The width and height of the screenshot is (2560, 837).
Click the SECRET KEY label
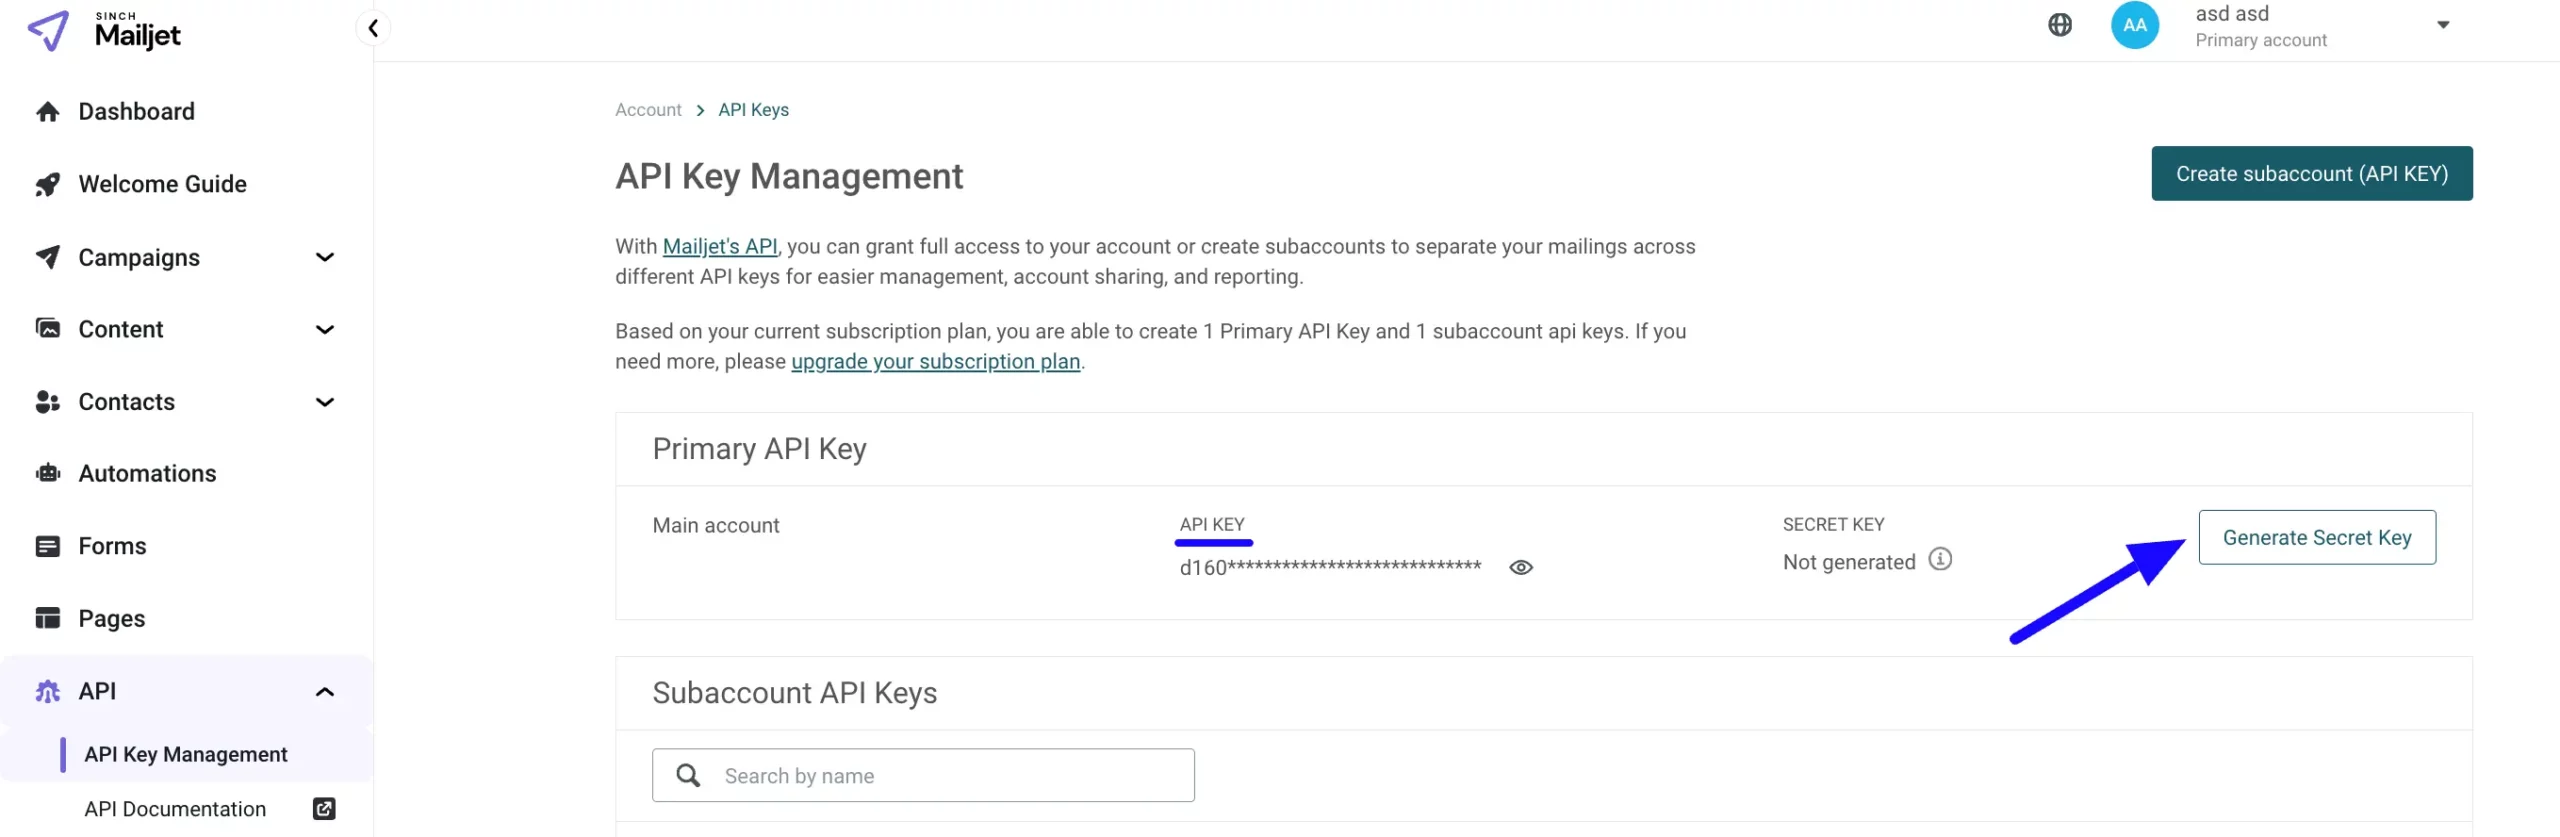pyautogui.click(x=1833, y=525)
